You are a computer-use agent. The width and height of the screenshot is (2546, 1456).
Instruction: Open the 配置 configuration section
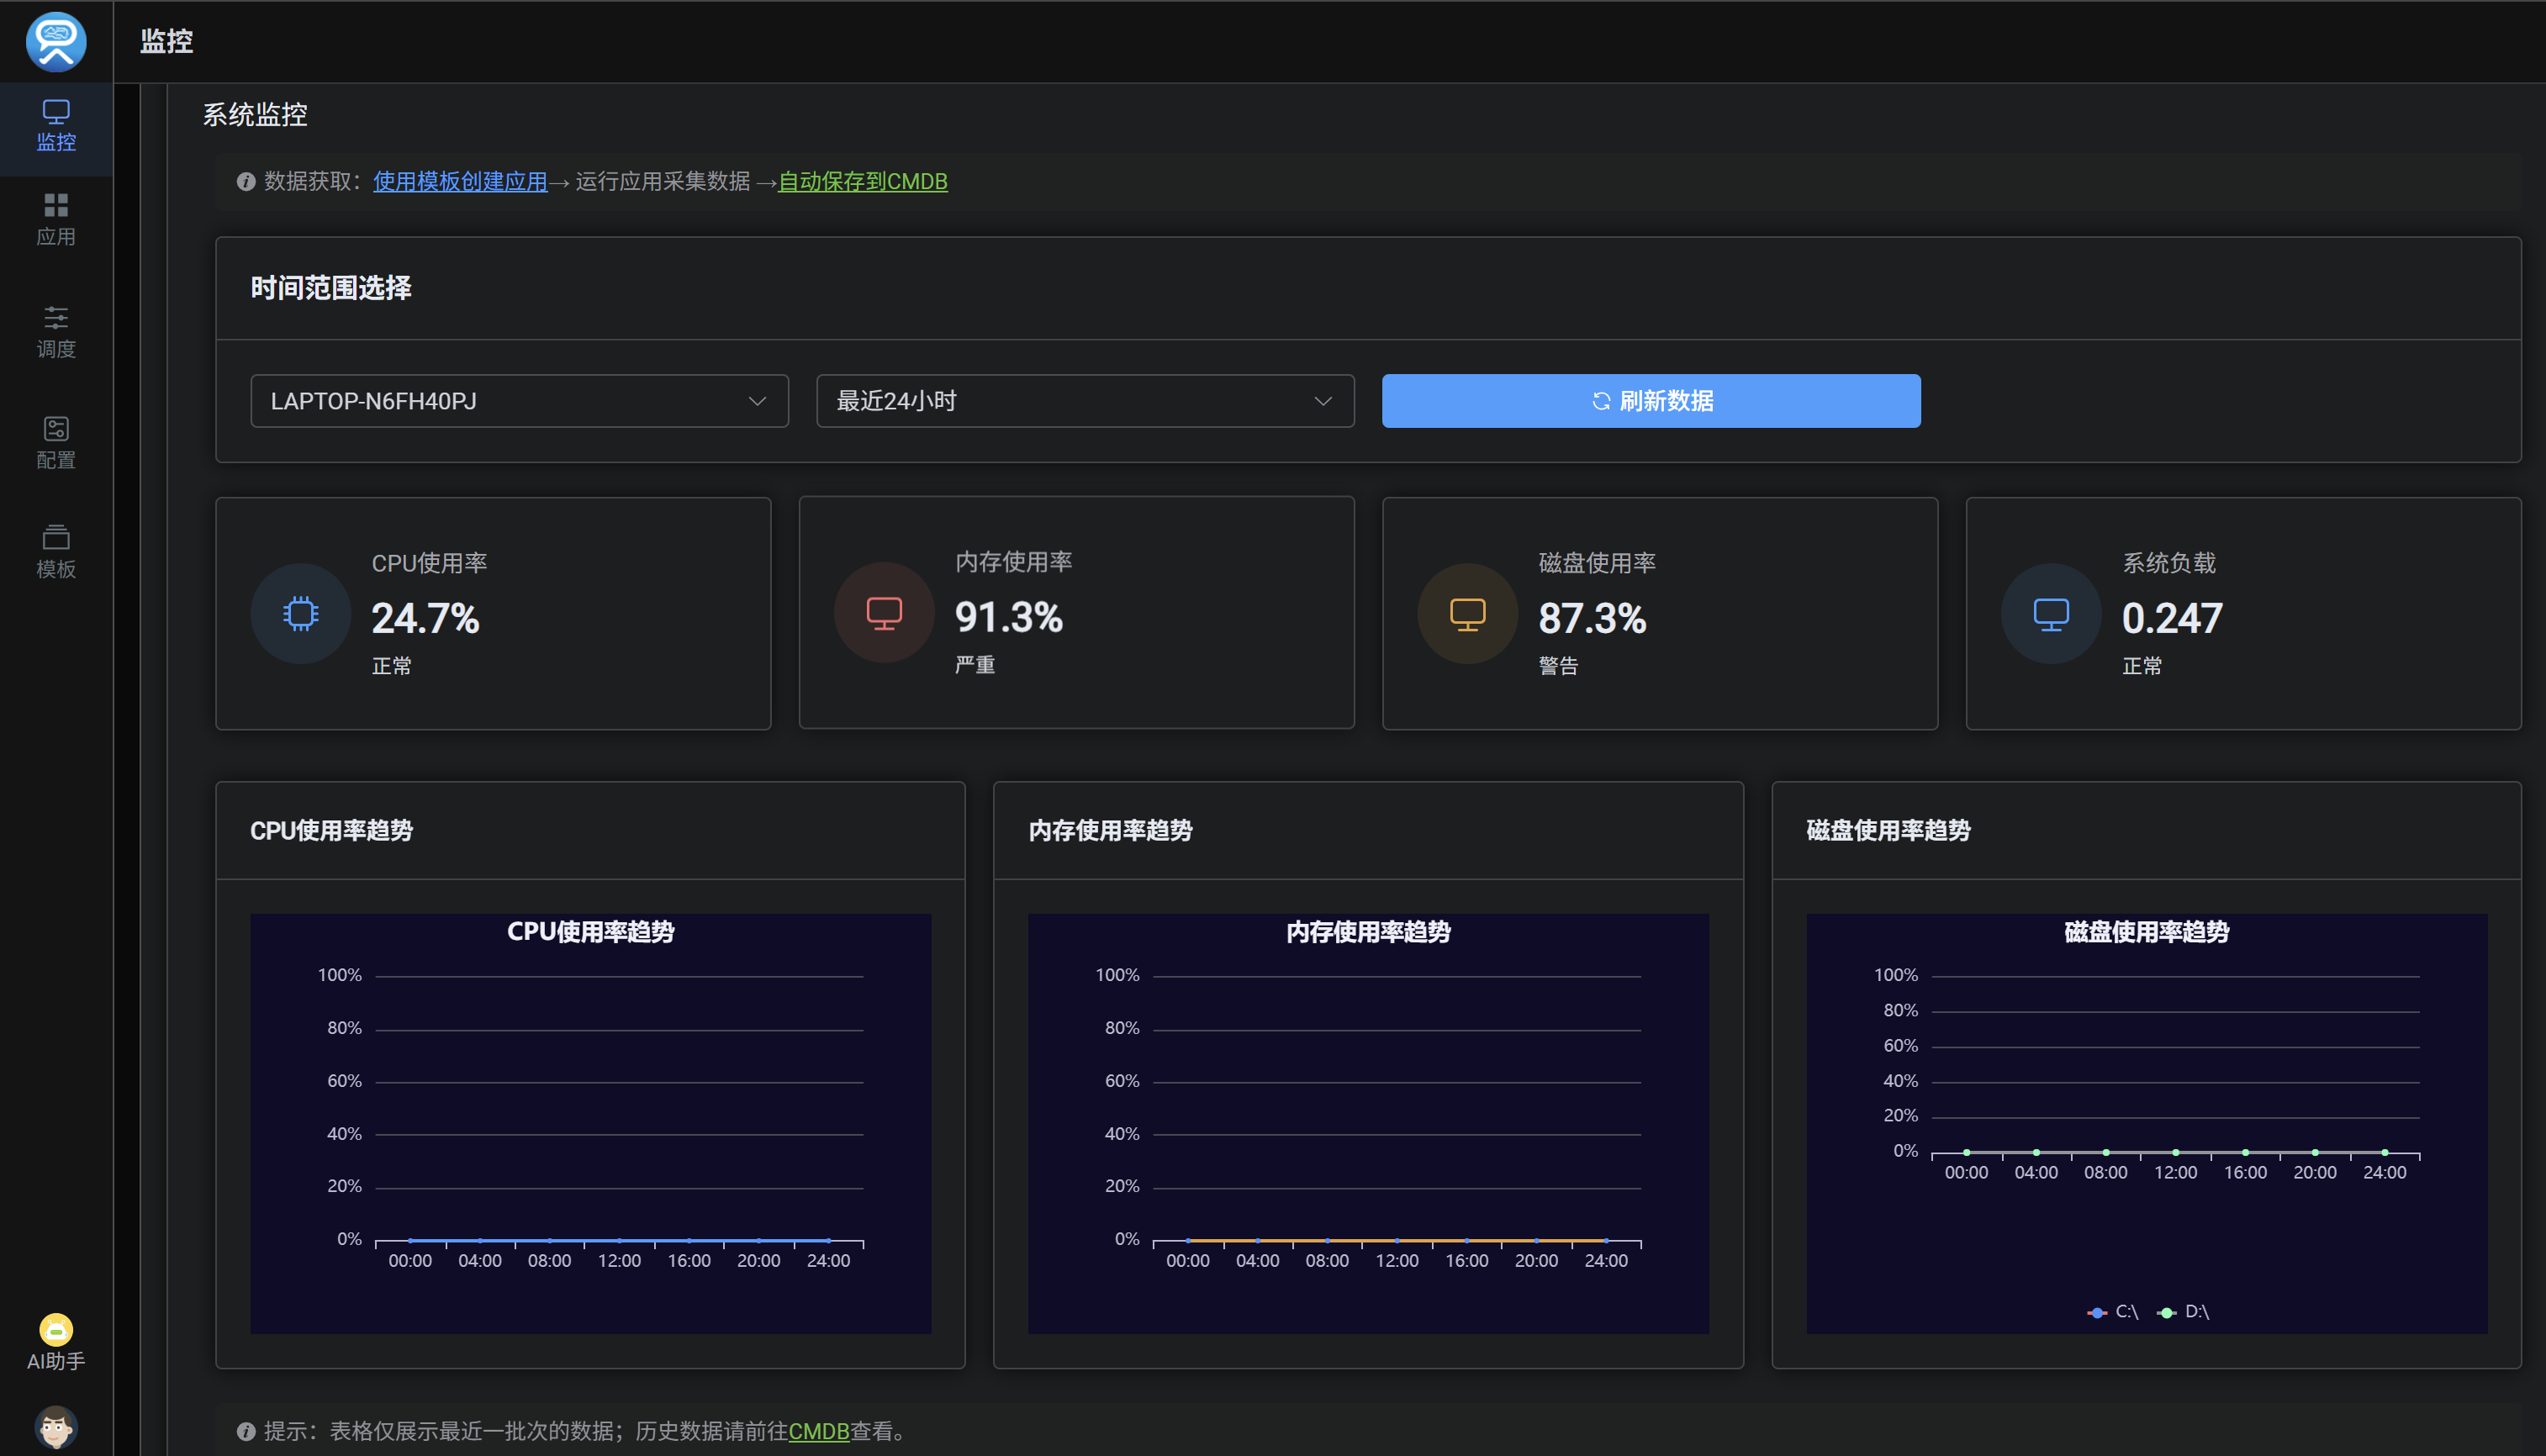[56, 443]
